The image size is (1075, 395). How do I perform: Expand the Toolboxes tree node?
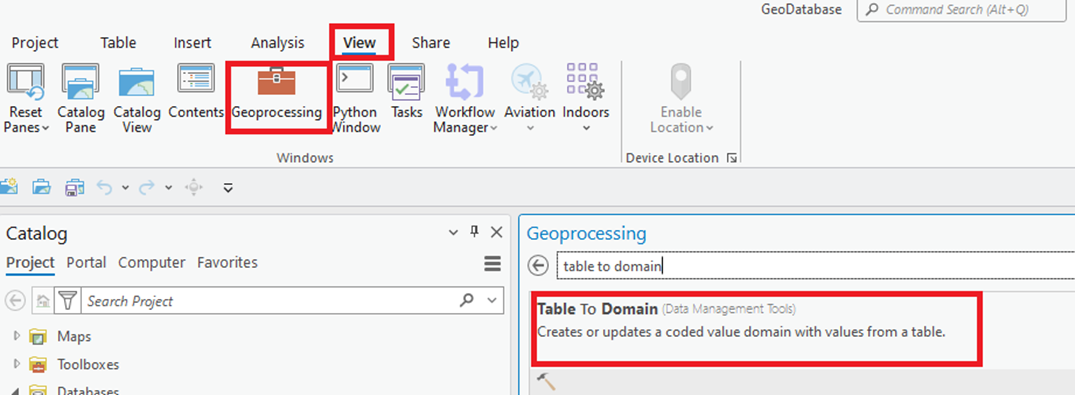click(17, 364)
